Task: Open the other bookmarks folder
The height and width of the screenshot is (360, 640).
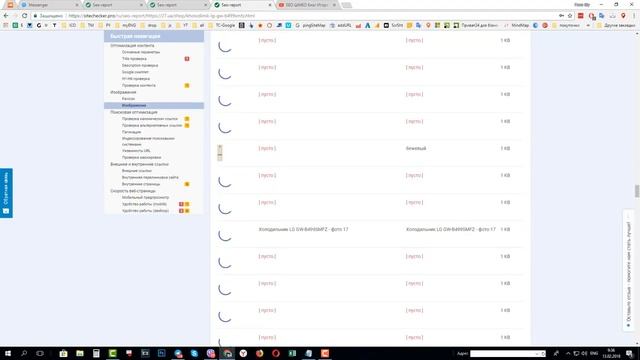Action: pyautogui.click(x=616, y=25)
